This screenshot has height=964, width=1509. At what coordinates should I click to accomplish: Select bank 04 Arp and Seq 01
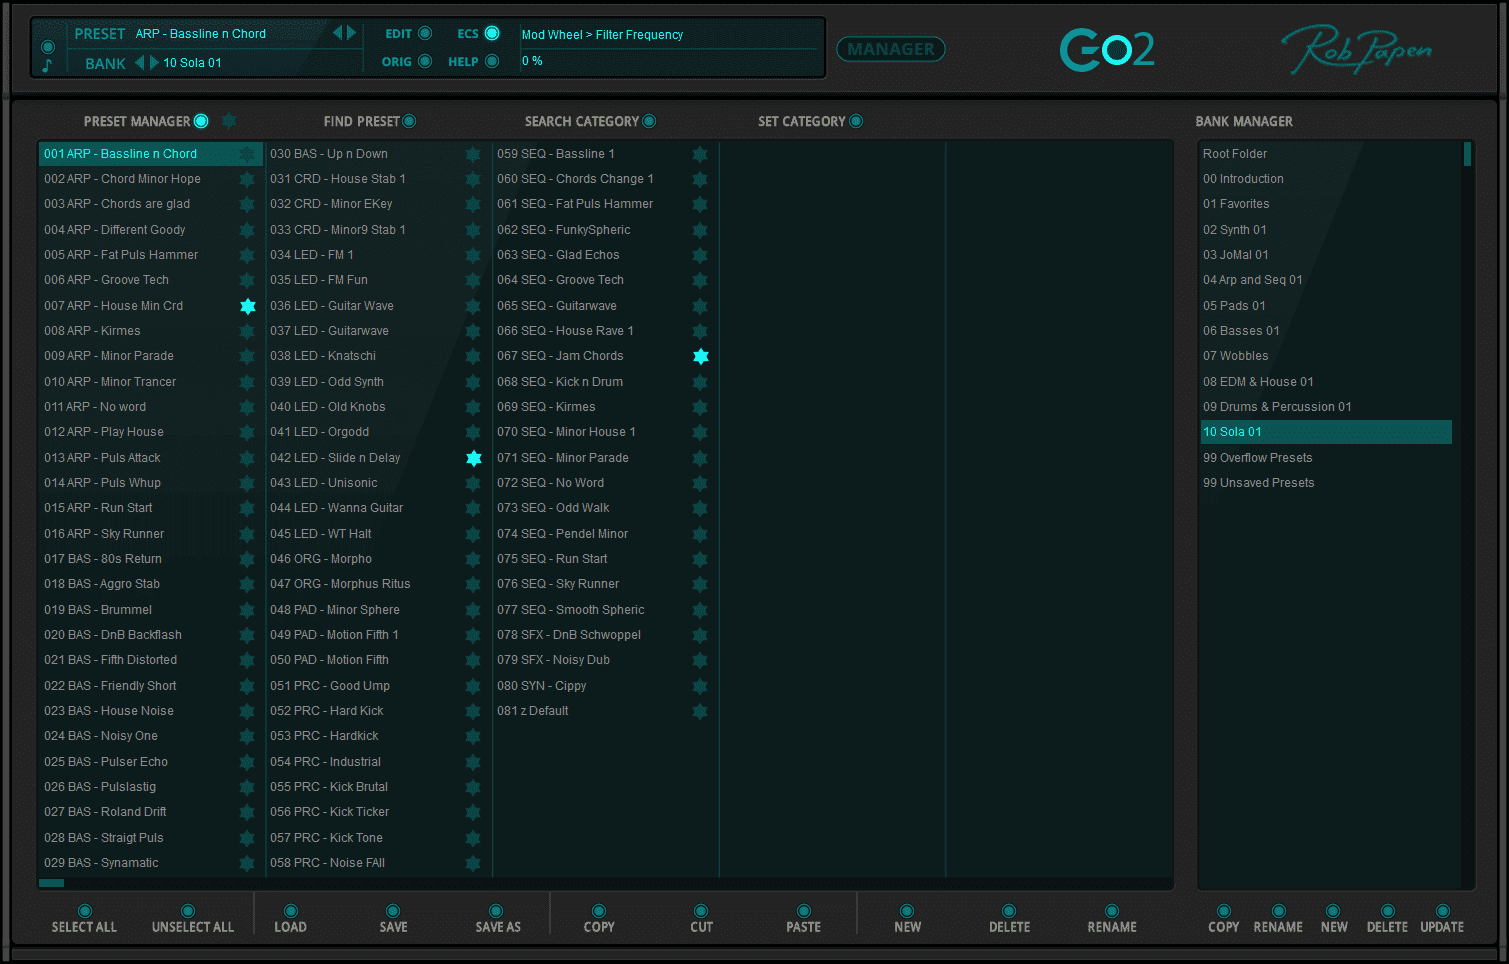(1253, 280)
